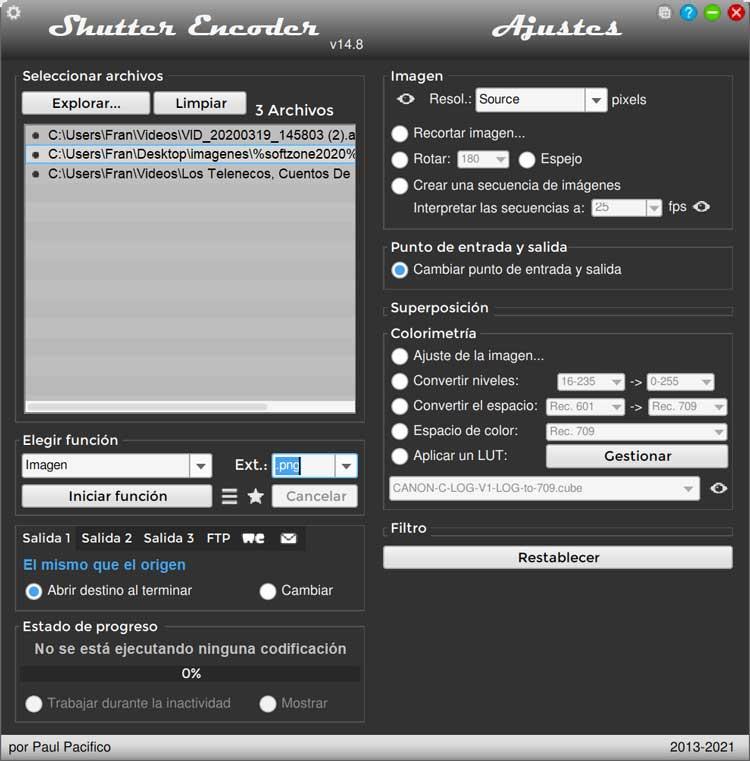Open the Rotar 180 dropdown
This screenshot has height=761, width=750.
483,159
